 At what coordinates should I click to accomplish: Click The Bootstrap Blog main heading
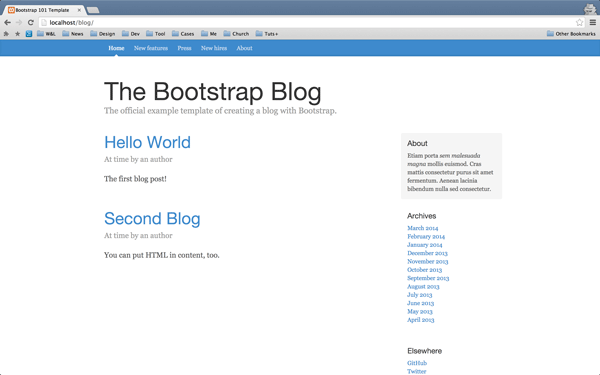click(213, 92)
